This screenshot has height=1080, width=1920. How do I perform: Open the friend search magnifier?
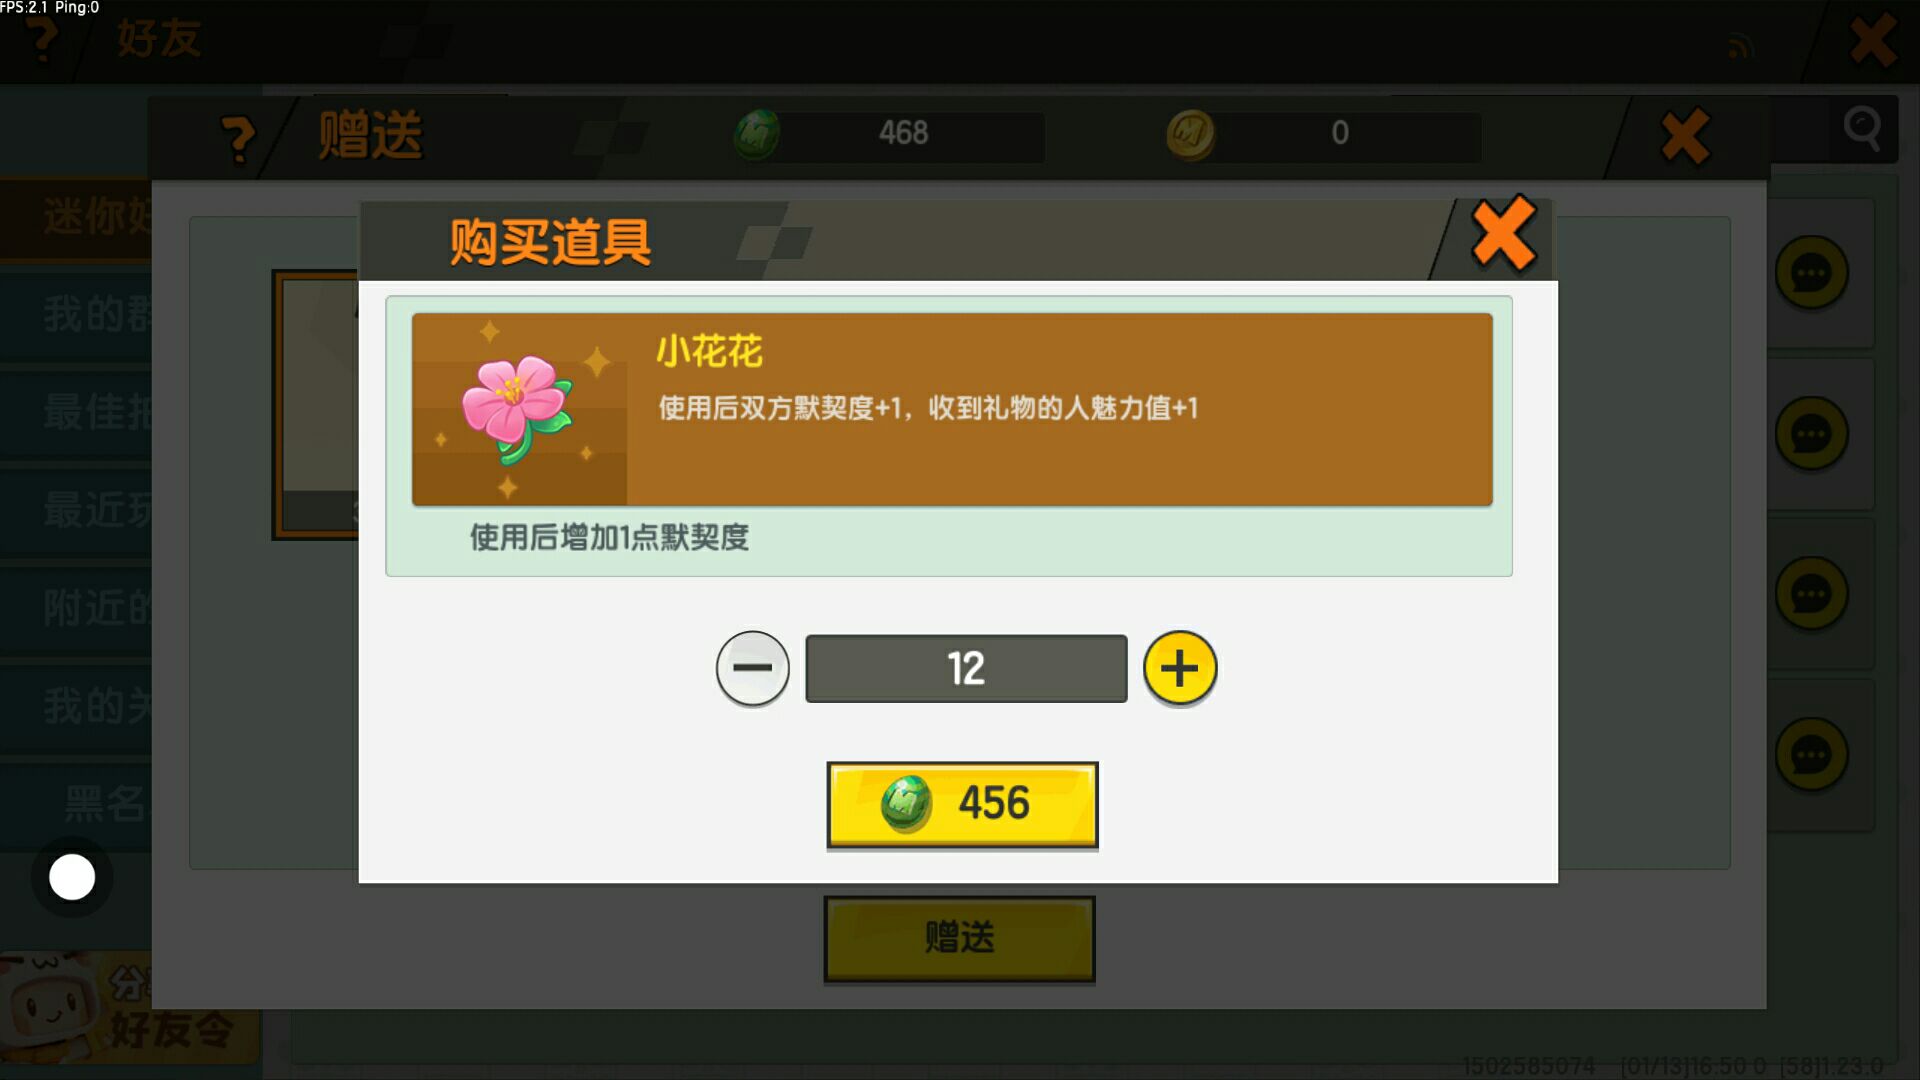point(1862,129)
